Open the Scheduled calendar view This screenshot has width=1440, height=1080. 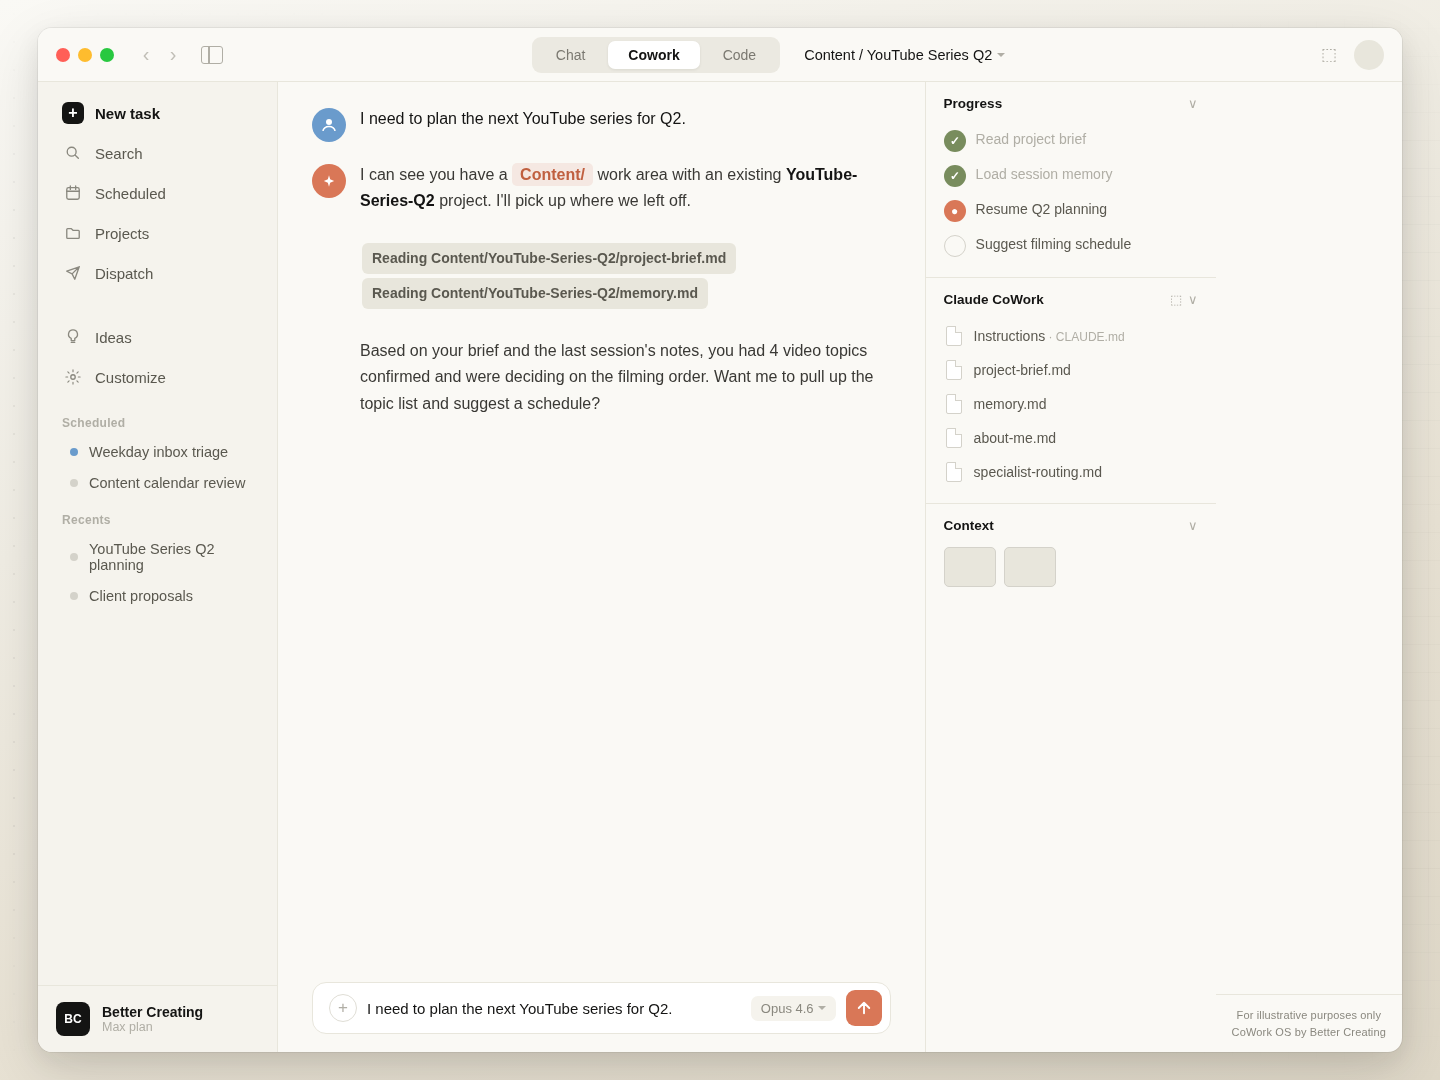(130, 193)
